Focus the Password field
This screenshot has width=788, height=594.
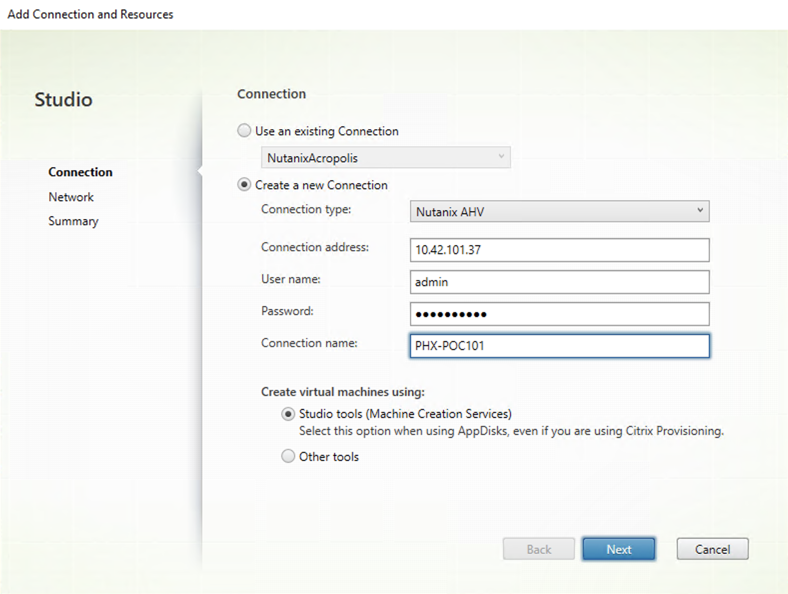tap(559, 314)
